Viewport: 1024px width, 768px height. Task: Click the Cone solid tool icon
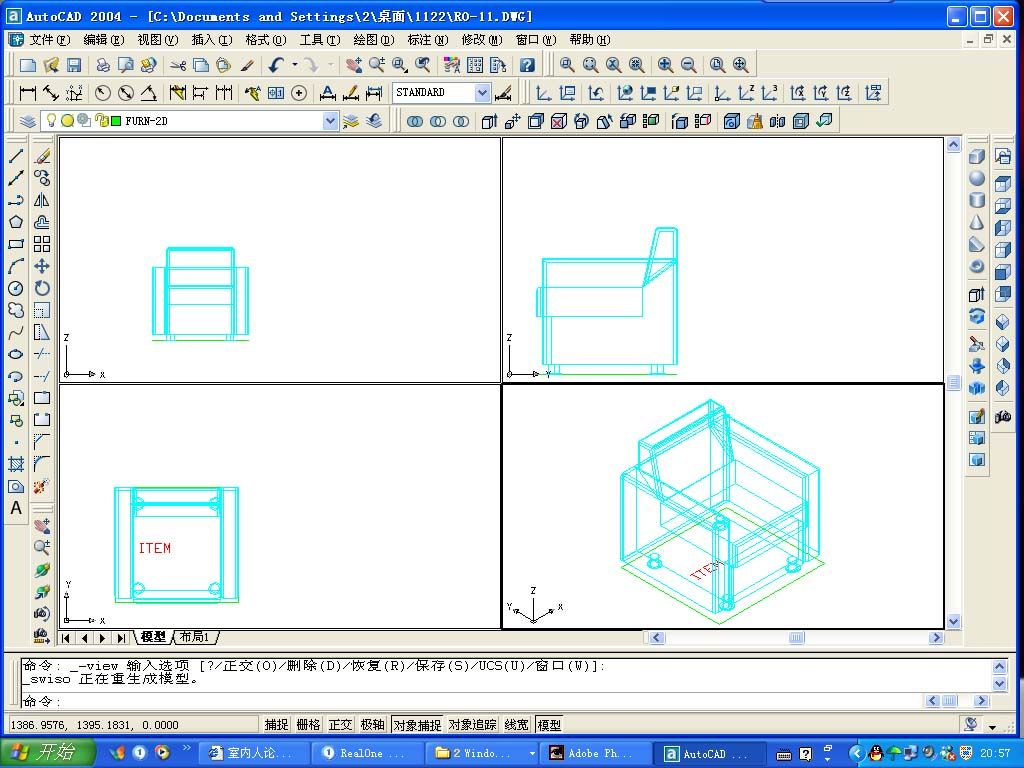click(x=976, y=222)
